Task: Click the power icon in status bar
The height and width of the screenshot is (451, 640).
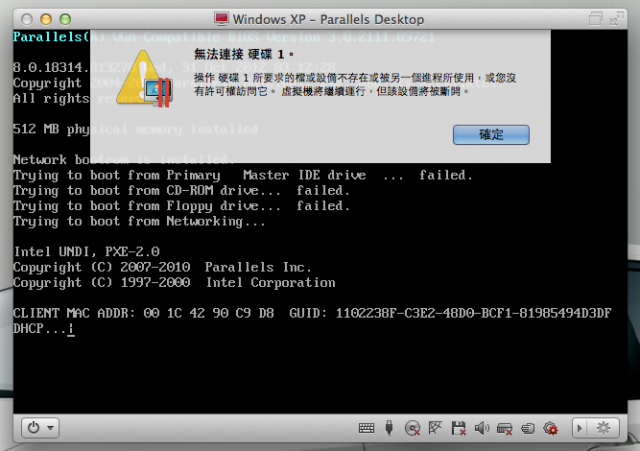Action: (x=33, y=428)
